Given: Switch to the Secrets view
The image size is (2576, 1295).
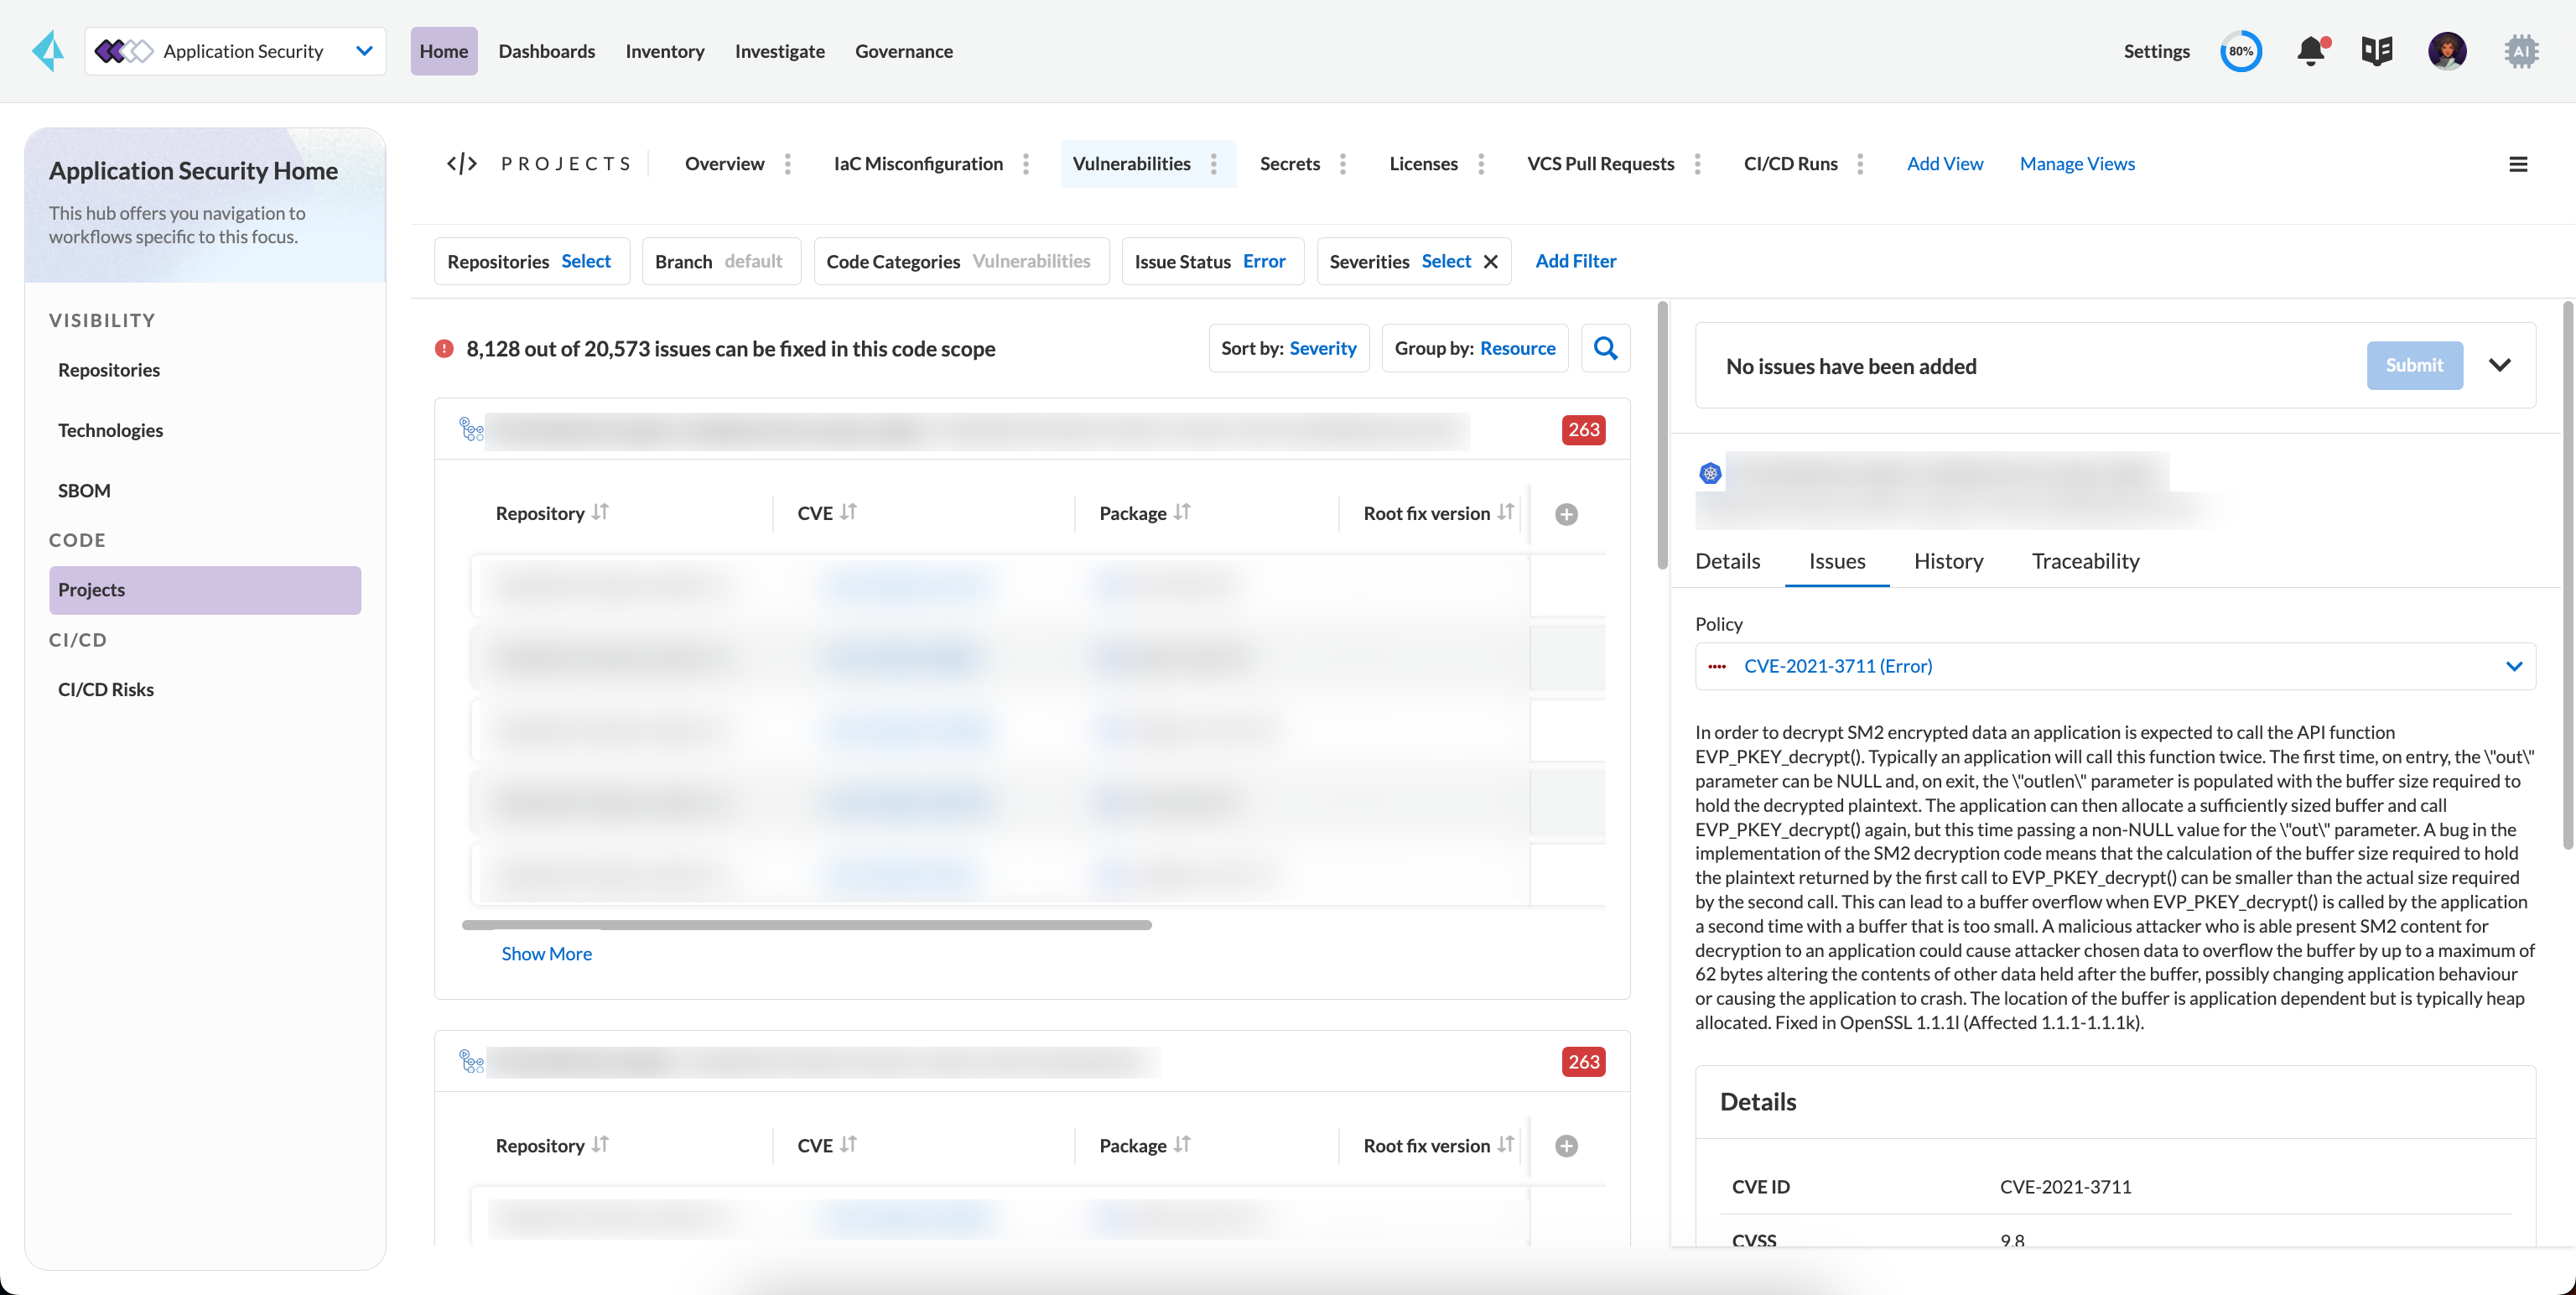Looking at the screenshot, I should (x=1290, y=164).
